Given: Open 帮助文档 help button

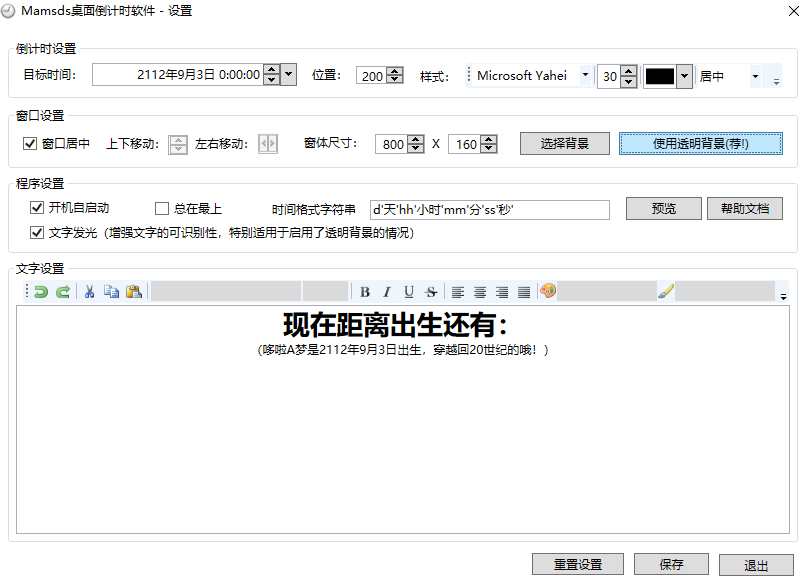Looking at the screenshot, I should (745, 209).
